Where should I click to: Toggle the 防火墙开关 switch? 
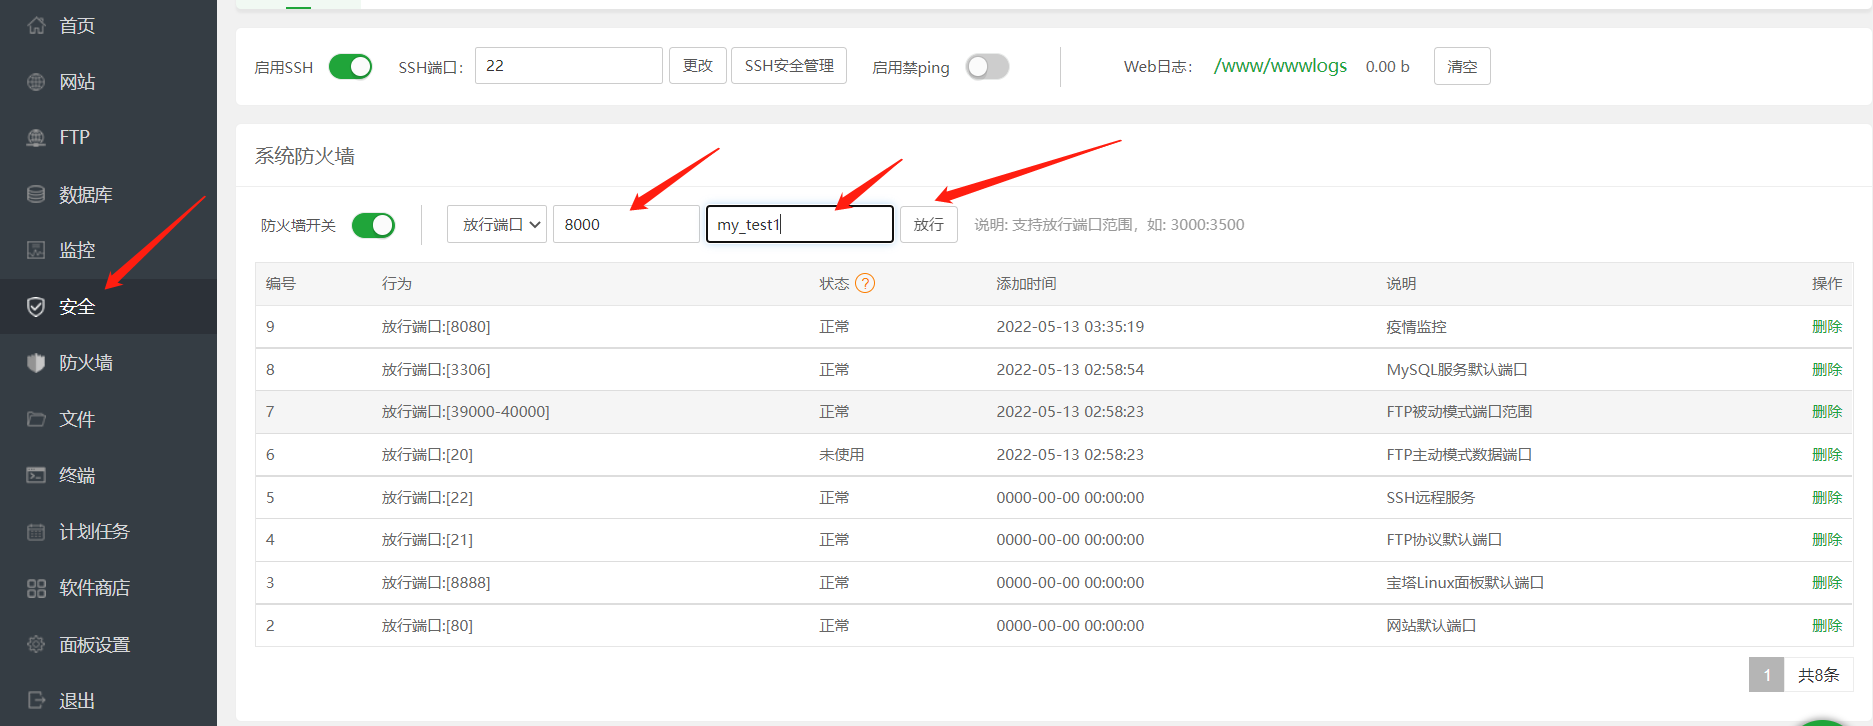[373, 225]
